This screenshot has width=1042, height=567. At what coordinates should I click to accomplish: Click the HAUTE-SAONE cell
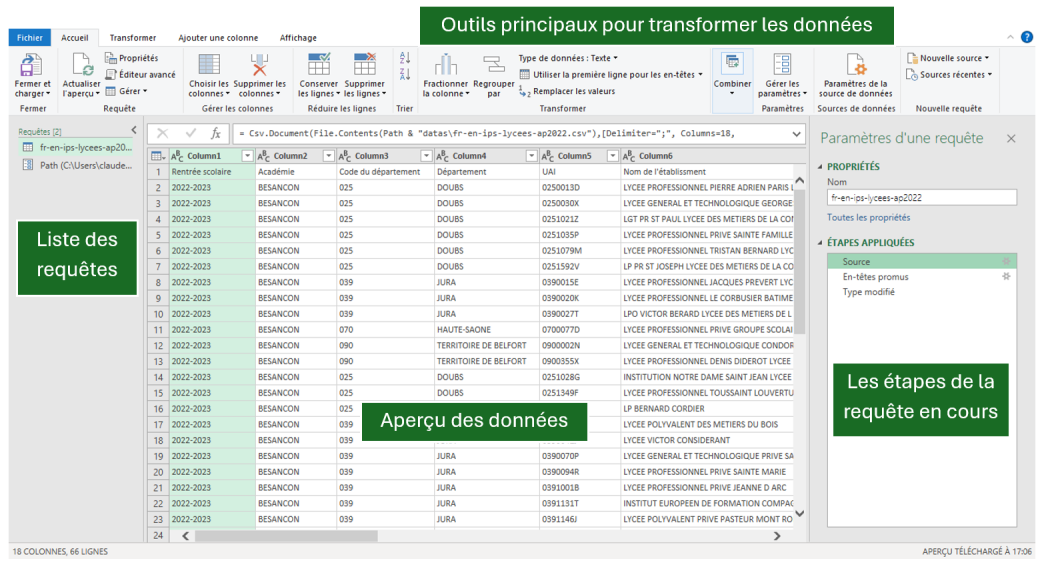pyautogui.click(x=486, y=330)
